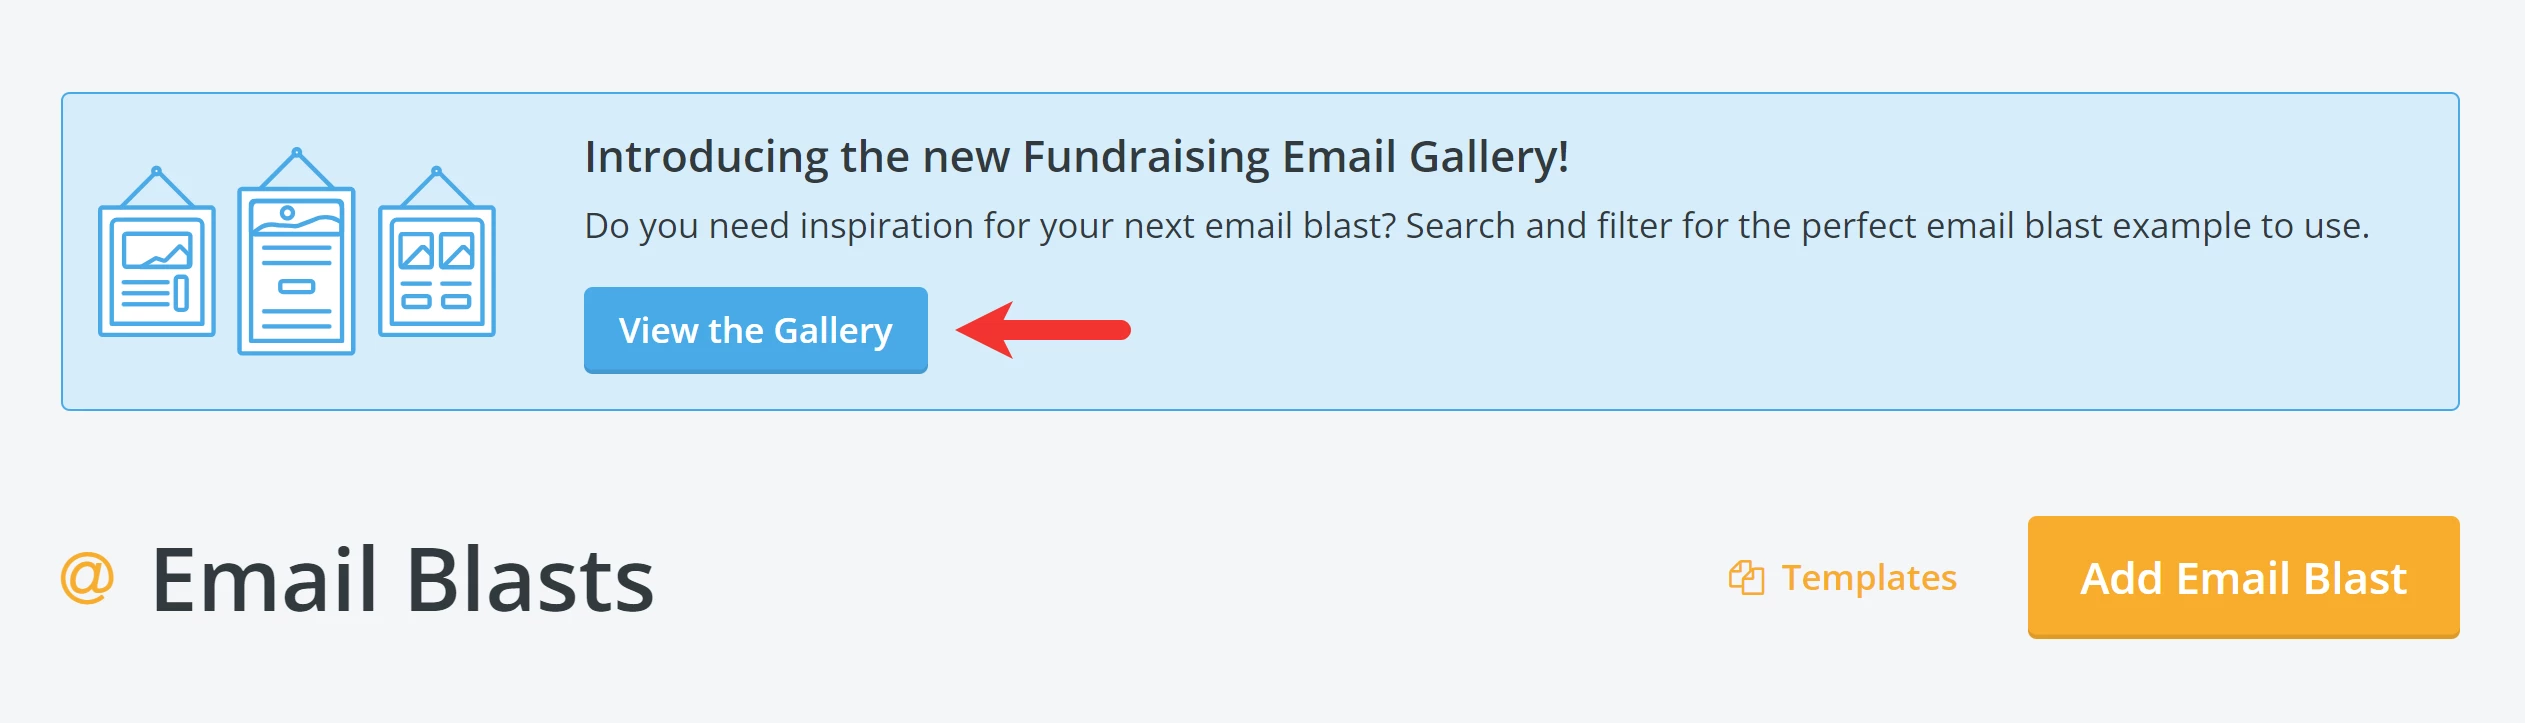Click the first hanging email poster illustration
The image size is (2525, 723).
point(155,270)
